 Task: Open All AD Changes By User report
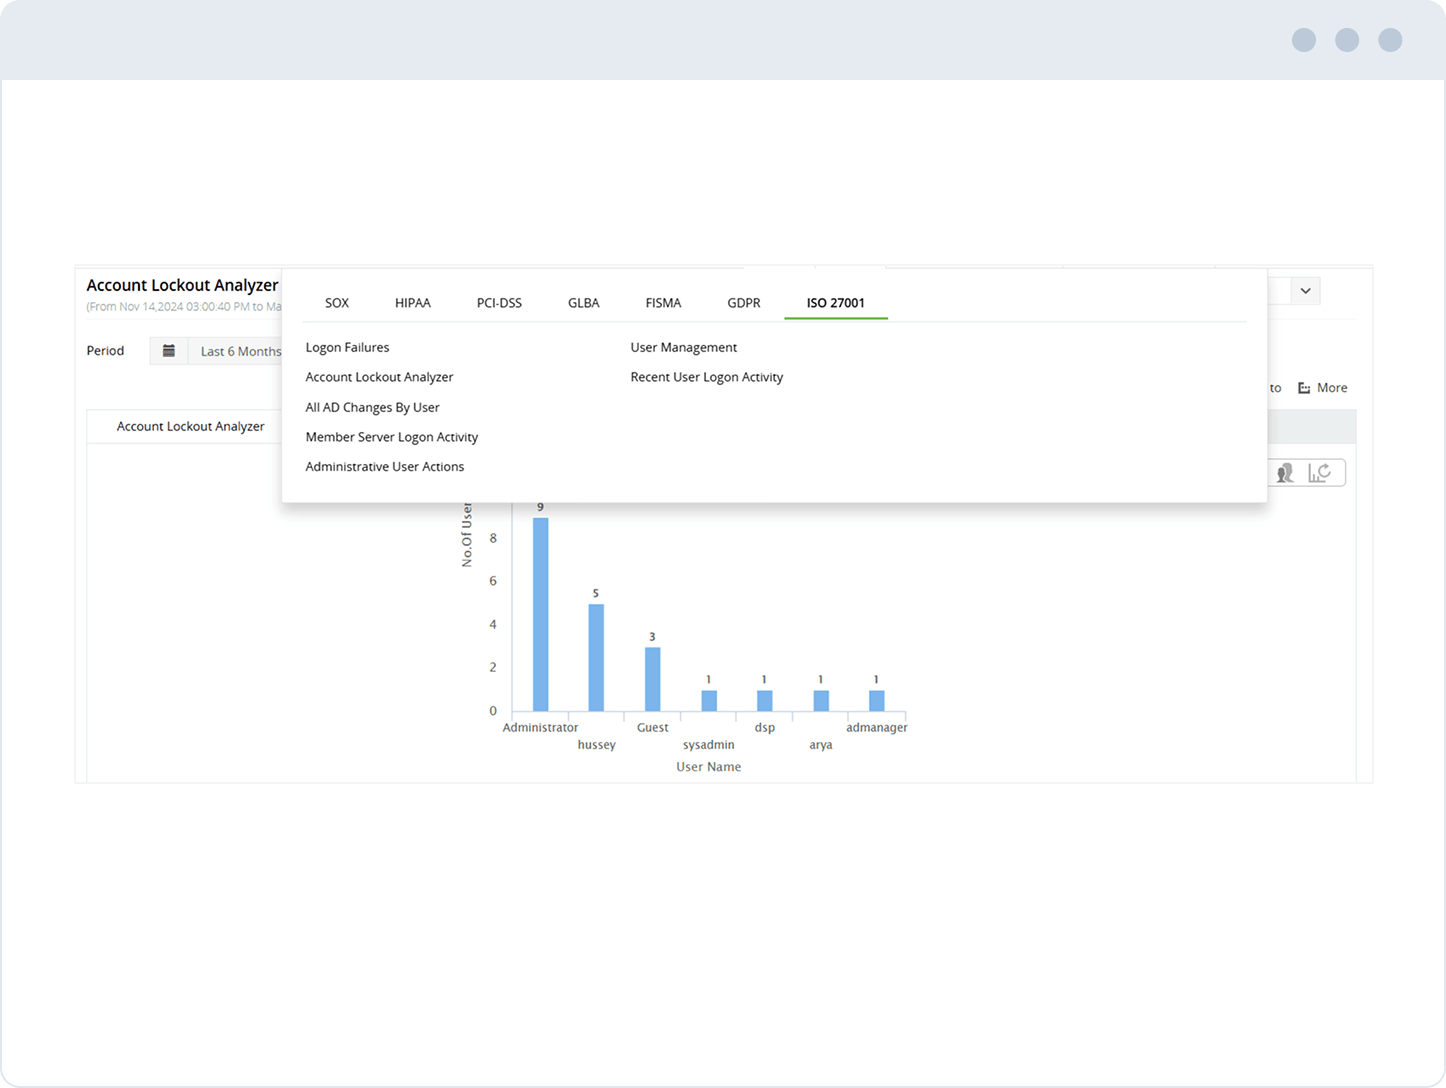[372, 407]
